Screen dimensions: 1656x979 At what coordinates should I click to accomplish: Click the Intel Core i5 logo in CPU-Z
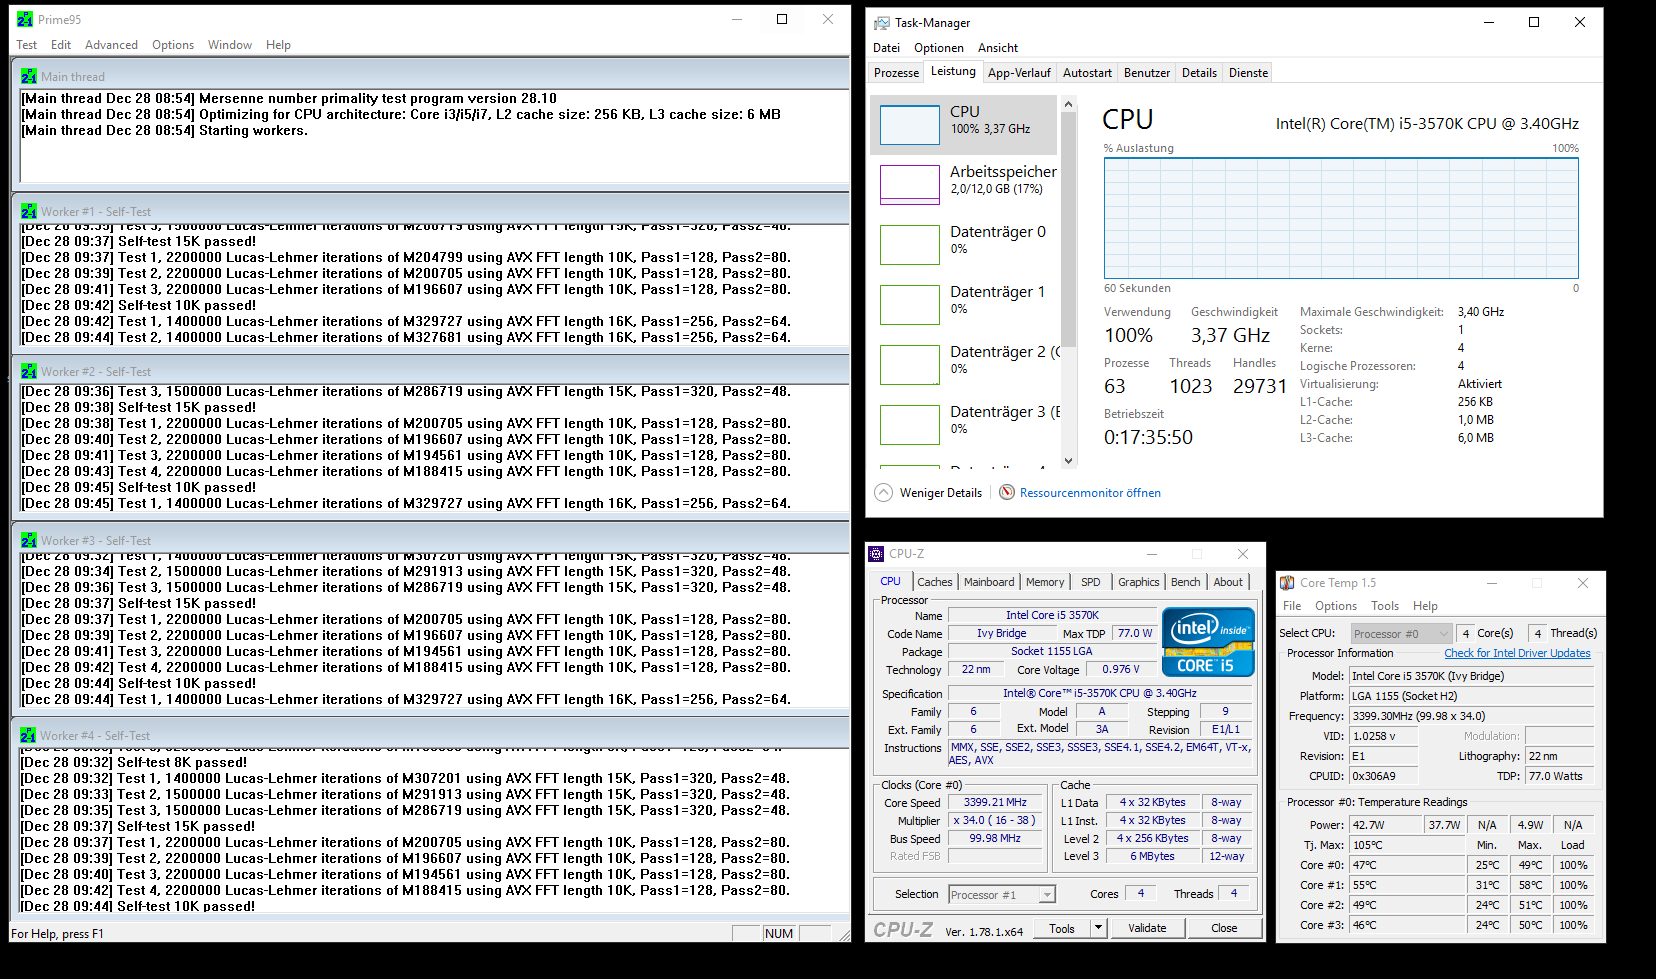[1208, 641]
